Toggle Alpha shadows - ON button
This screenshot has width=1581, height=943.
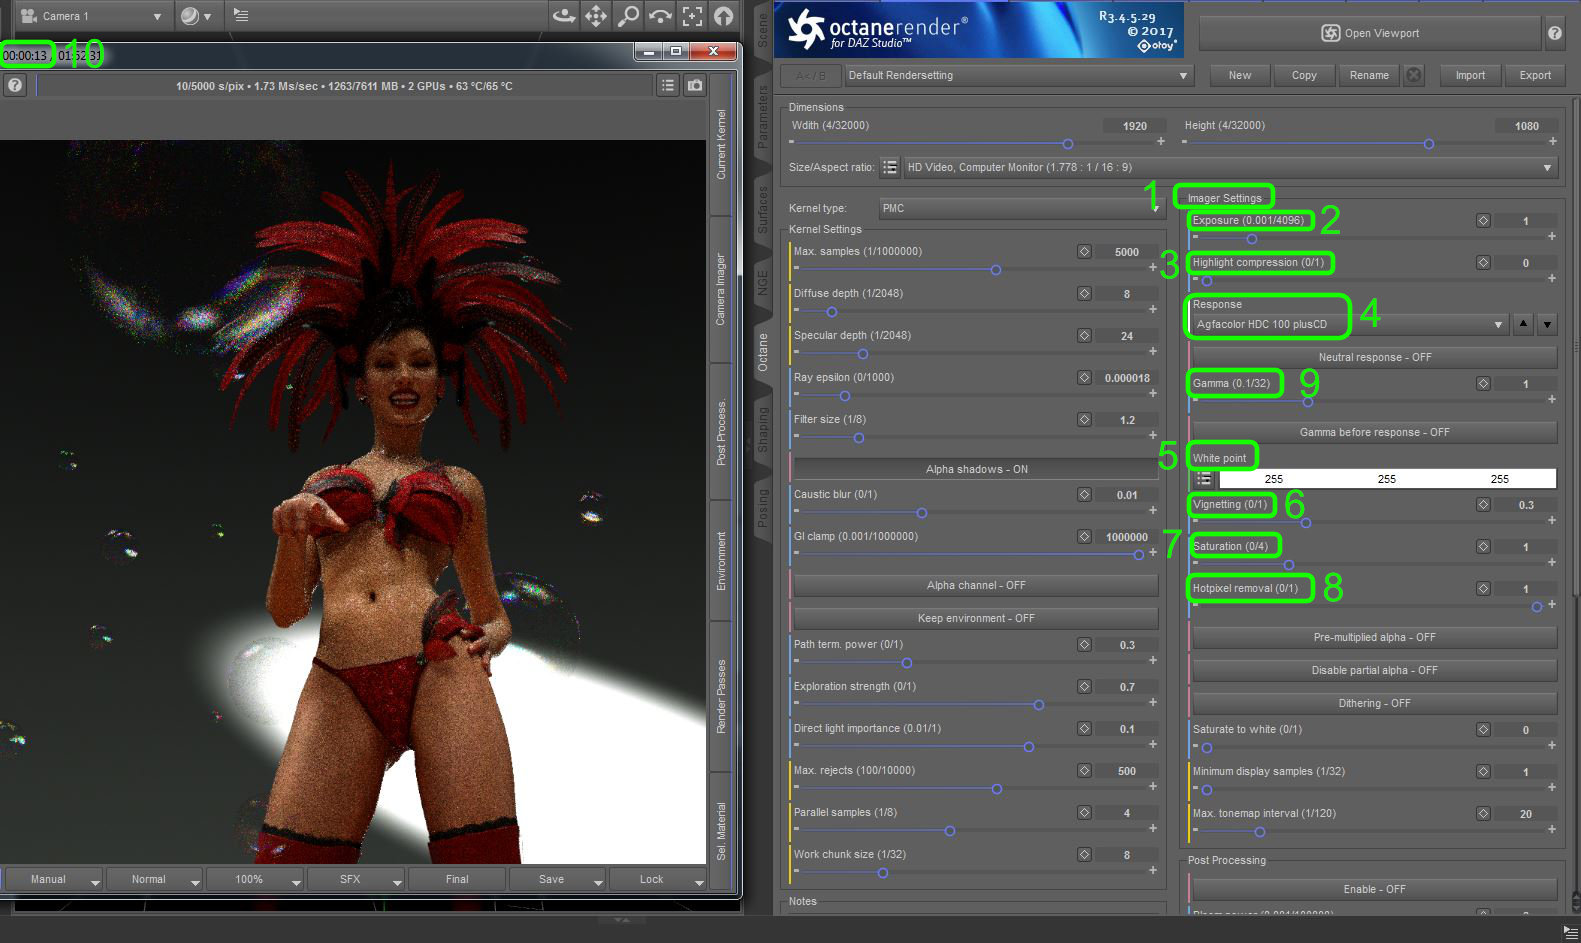click(975, 469)
